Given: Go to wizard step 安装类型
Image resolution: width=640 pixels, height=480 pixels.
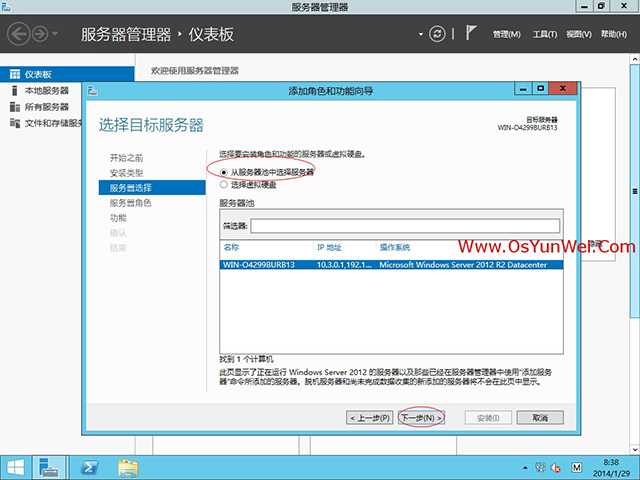Looking at the screenshot, I should [127, 173].
